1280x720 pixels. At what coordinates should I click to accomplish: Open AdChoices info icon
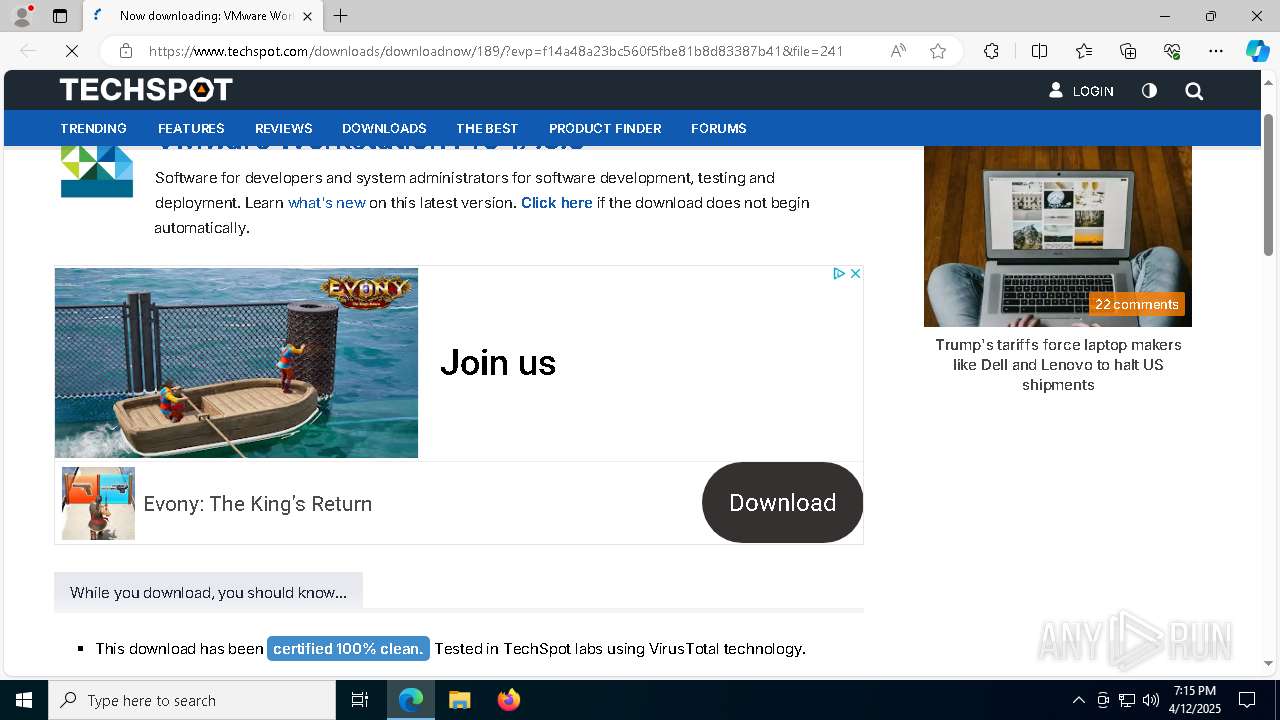(839, 274)
